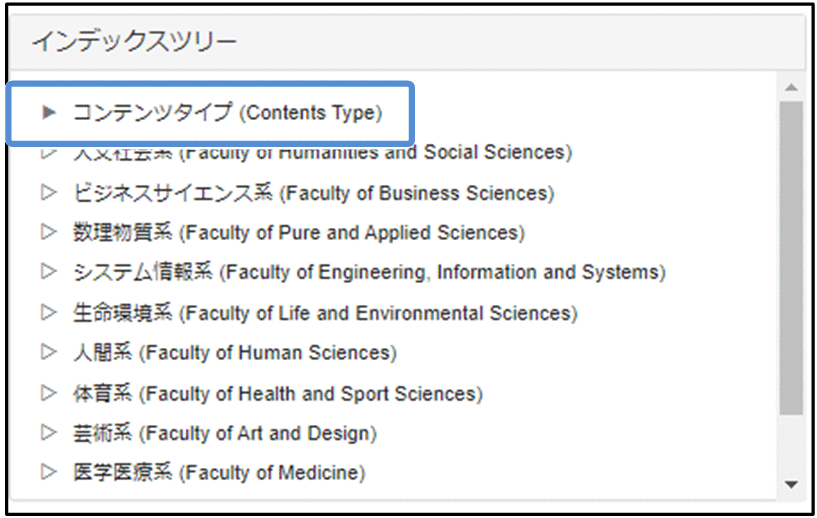
Task: Open システム情報系 Engineering, Information and Systems
Action: 369,272
